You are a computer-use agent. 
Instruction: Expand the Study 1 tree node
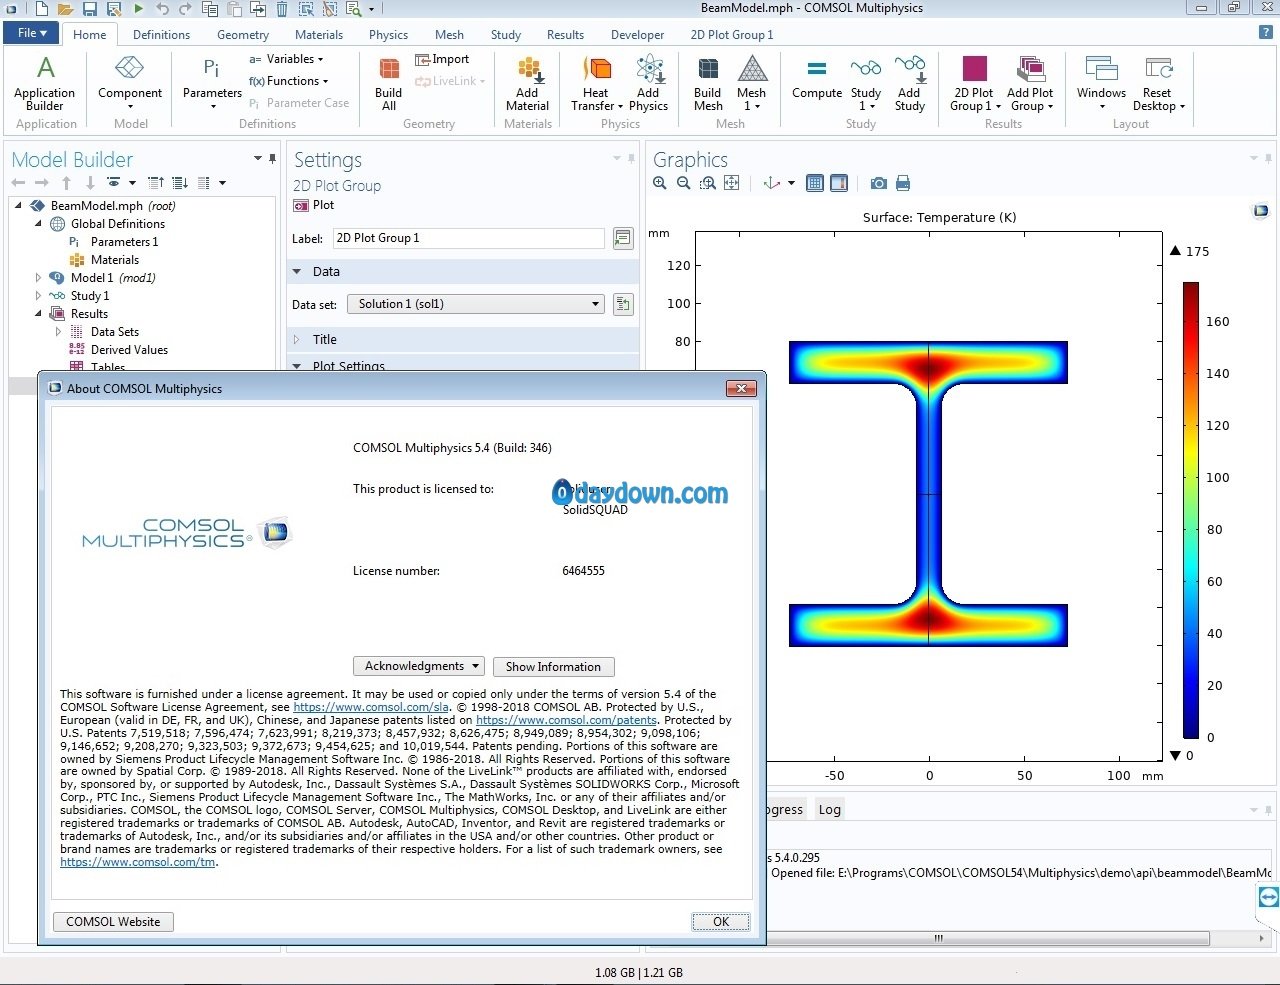(x=39, y=296)
